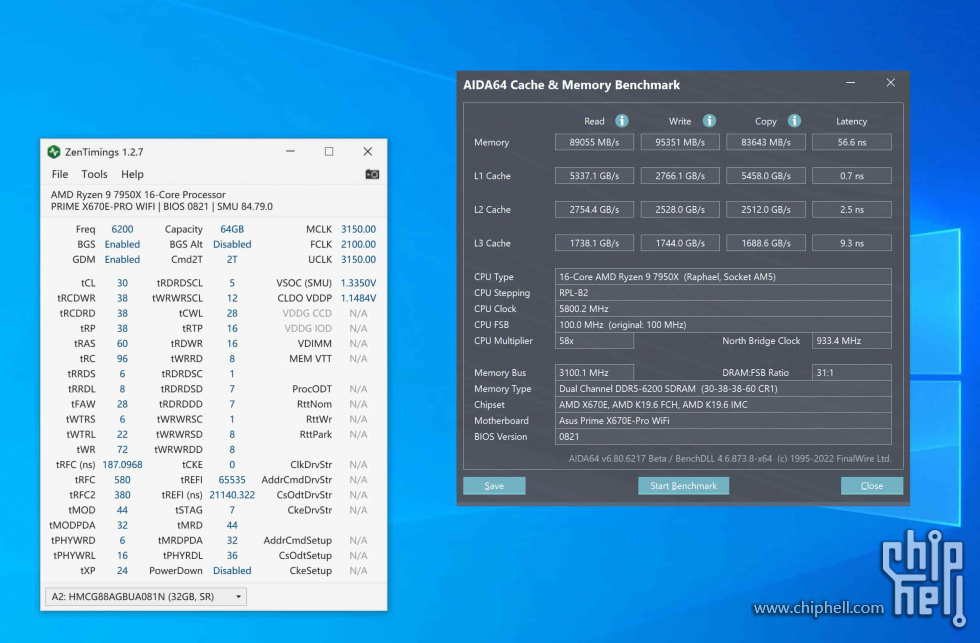Click the Memory Copy 83643 MB/s field

coord(766,142)
